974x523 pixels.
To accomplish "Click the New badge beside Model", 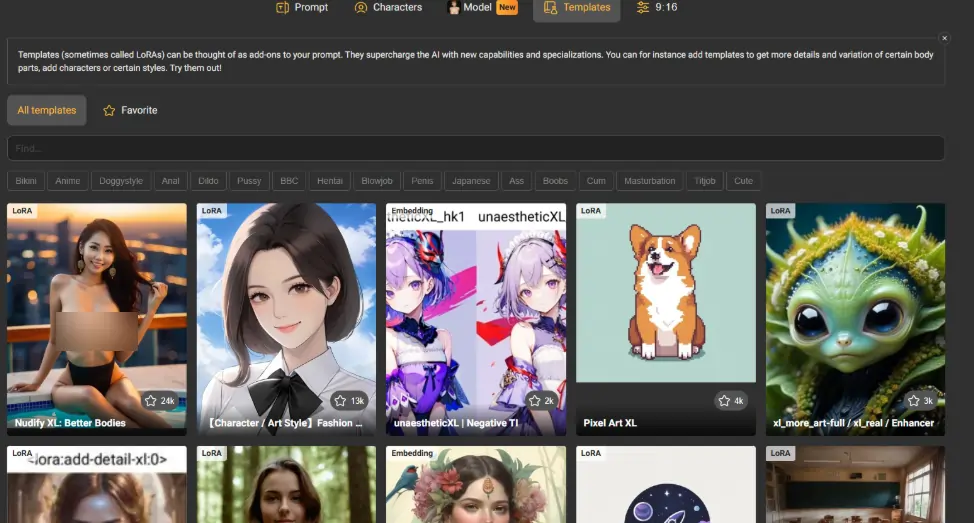I will click(507, 7).
